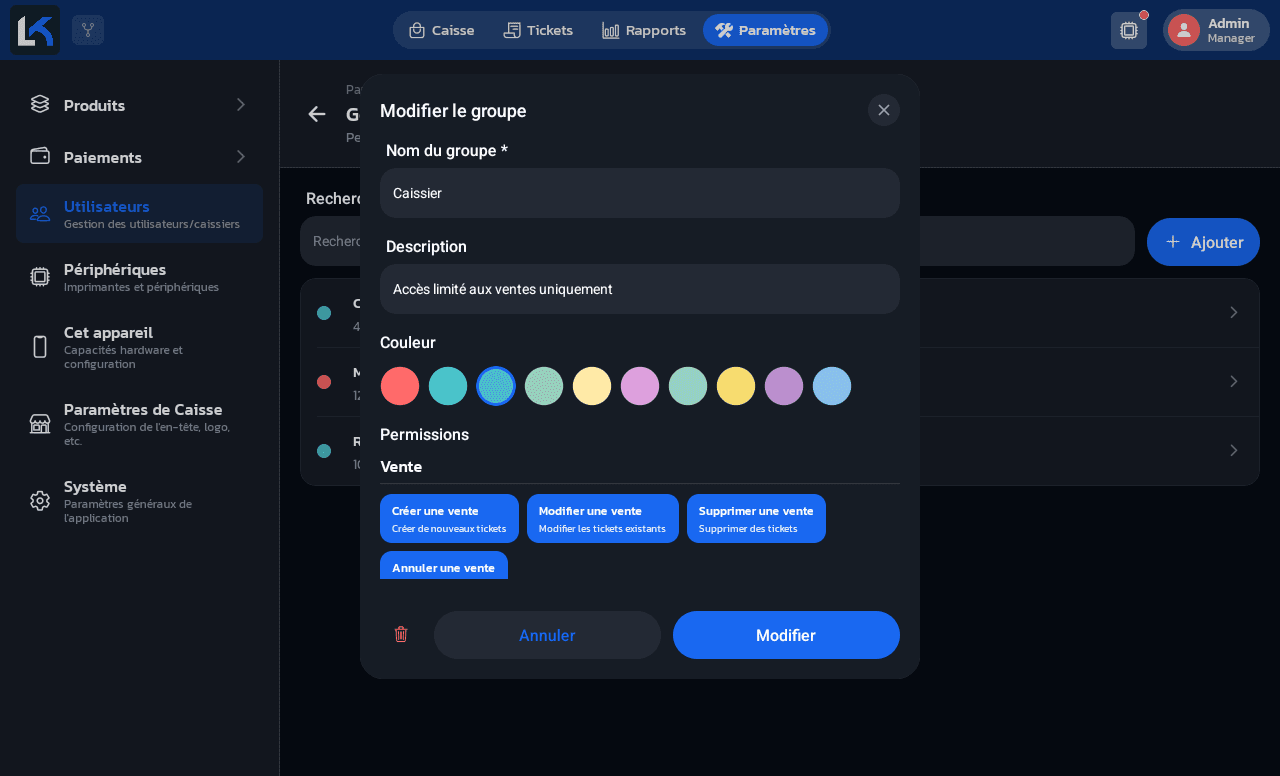This screenshot has width=1280, height=776.
Task: Focus the search field left of Ajouter
Action: click(717, 241)
